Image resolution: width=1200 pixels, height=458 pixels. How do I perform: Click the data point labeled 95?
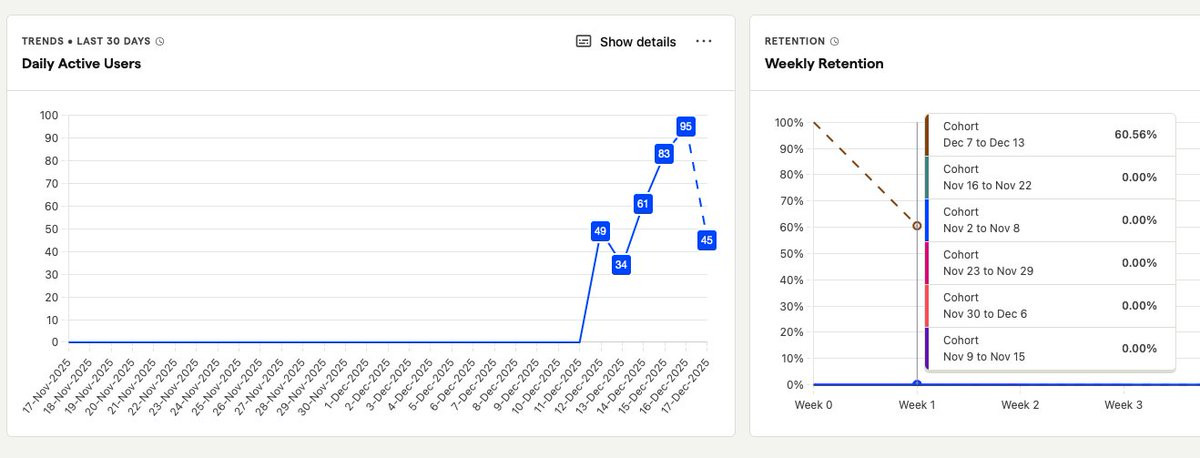[685, 126]
